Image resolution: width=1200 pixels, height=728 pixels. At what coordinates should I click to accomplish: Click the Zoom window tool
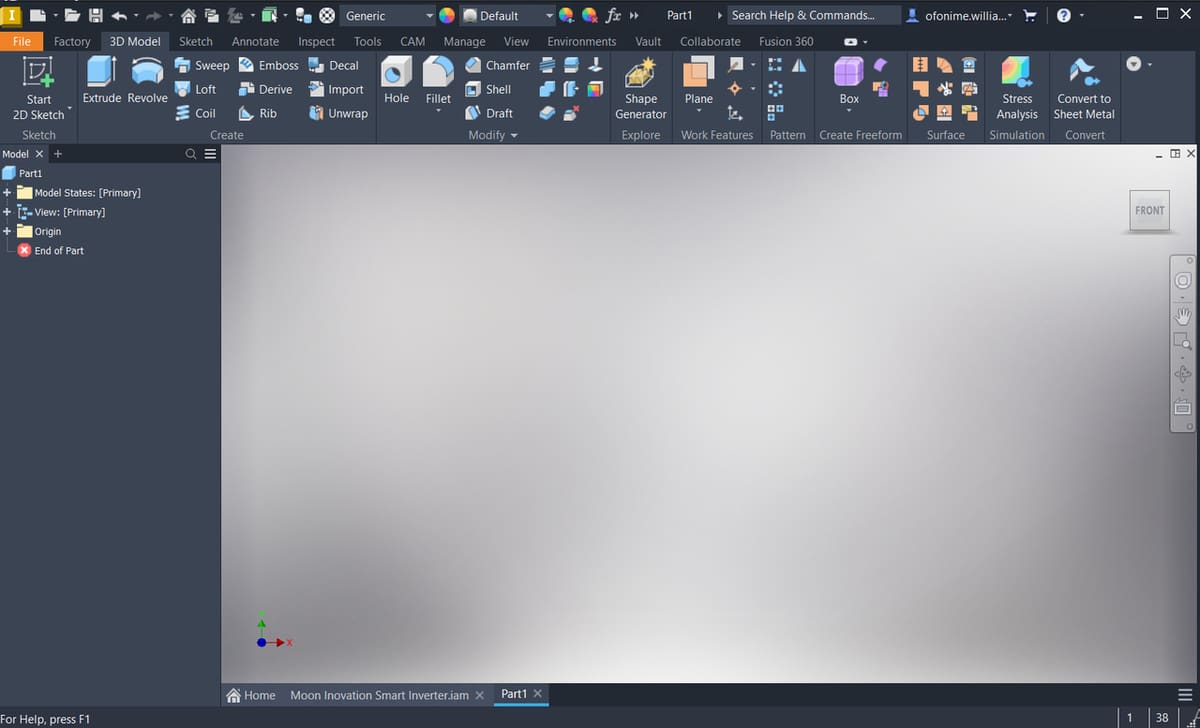coord(1182,343)
